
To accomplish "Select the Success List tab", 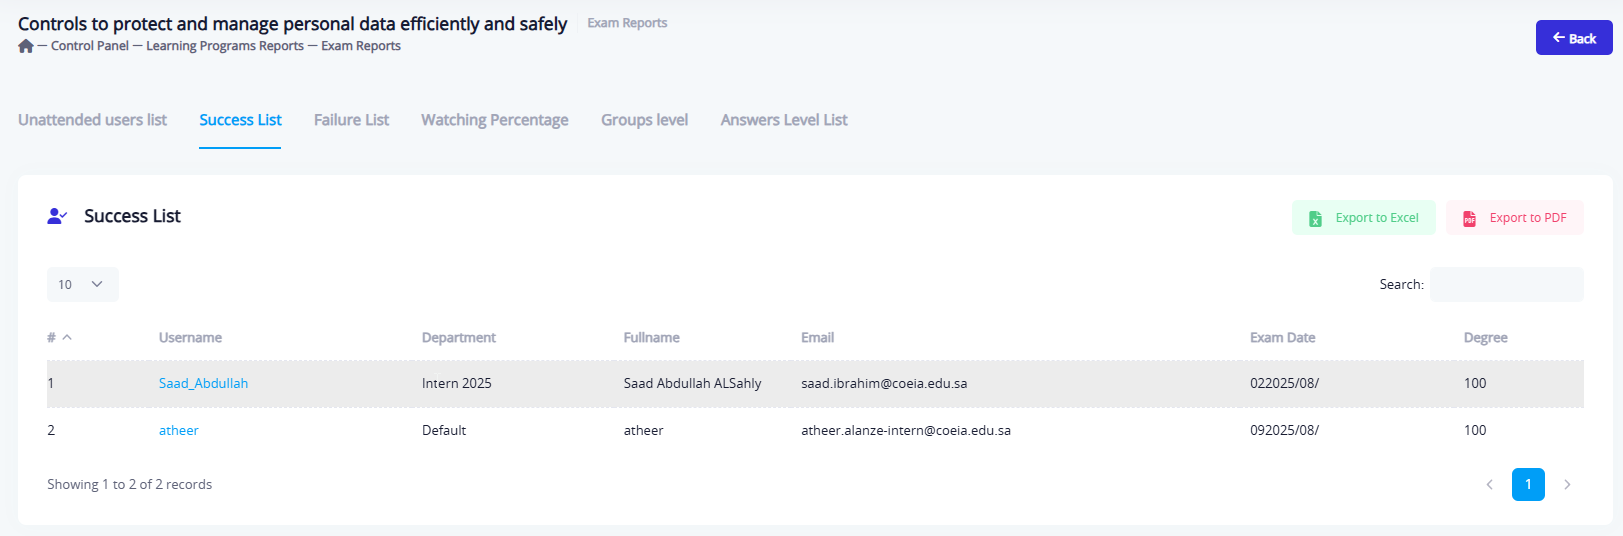I will click(240, 120).
